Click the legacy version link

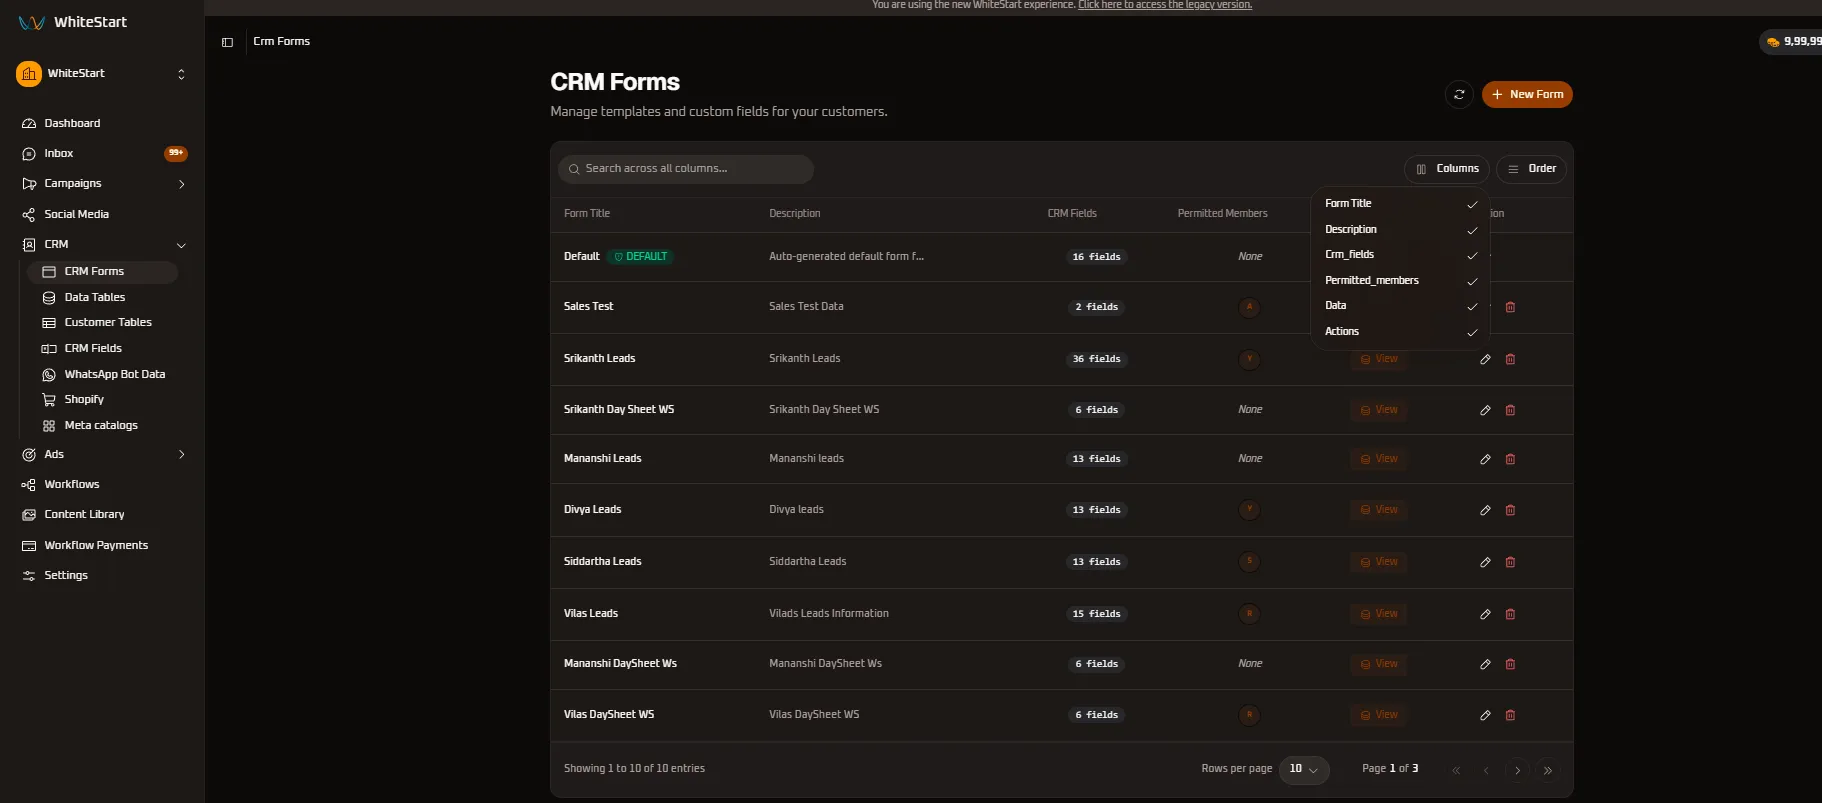click(x=1165, y=5)
